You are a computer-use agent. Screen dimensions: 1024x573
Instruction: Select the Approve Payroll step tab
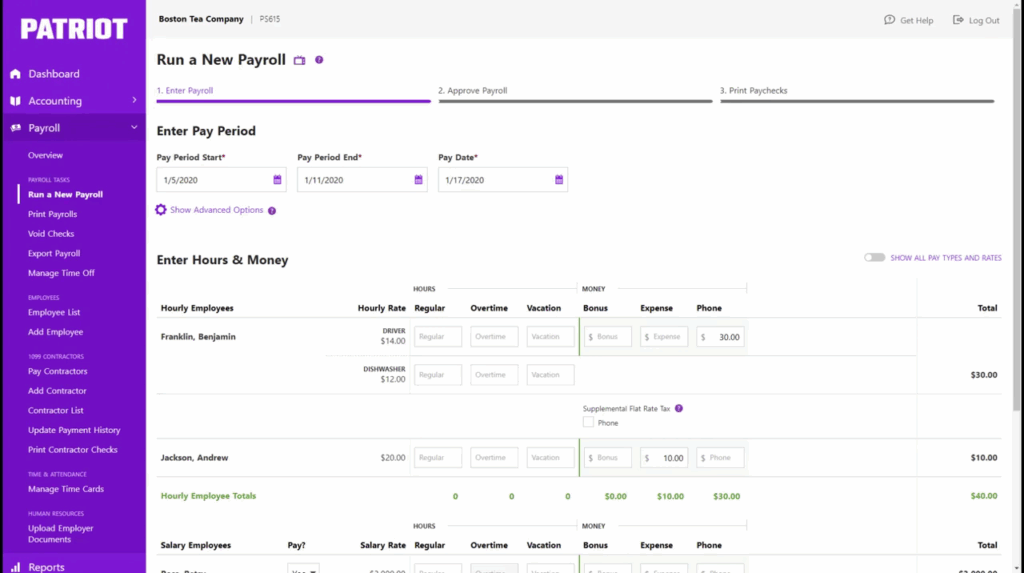coord(473,91)
